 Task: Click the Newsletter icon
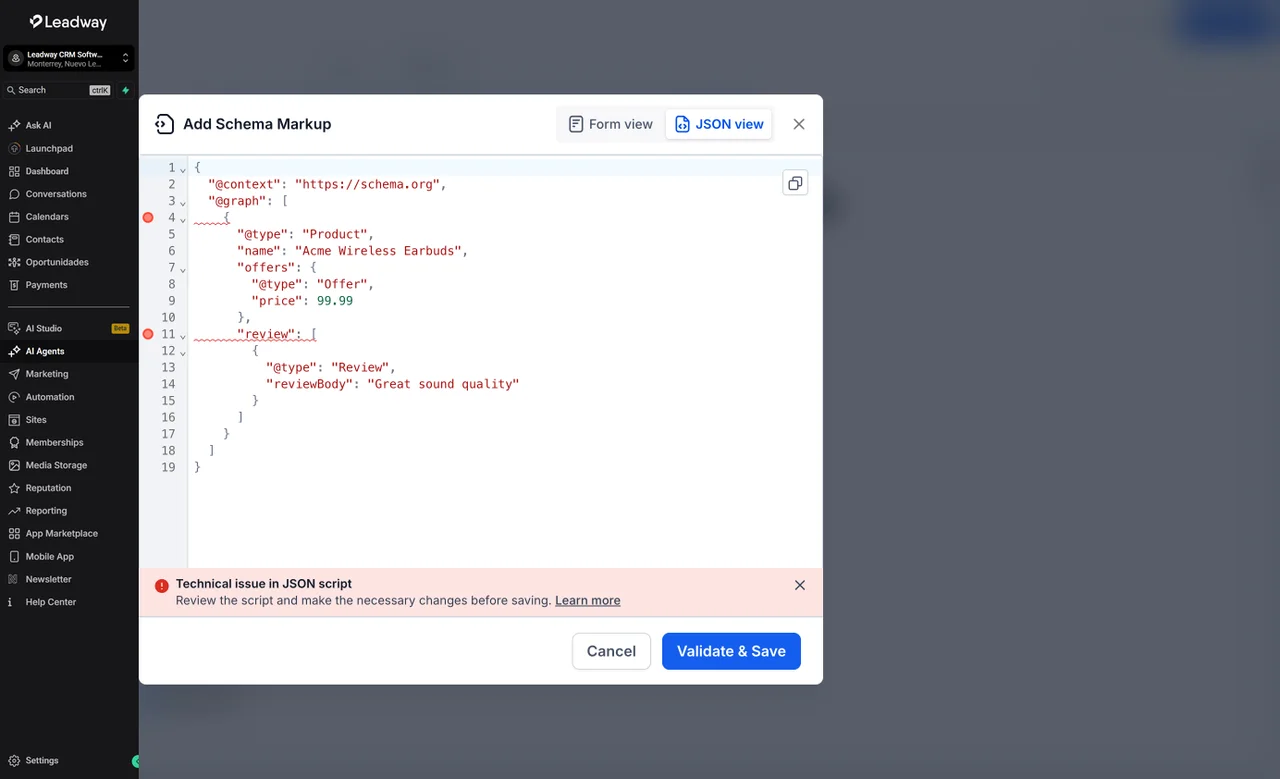coord(14,579)
